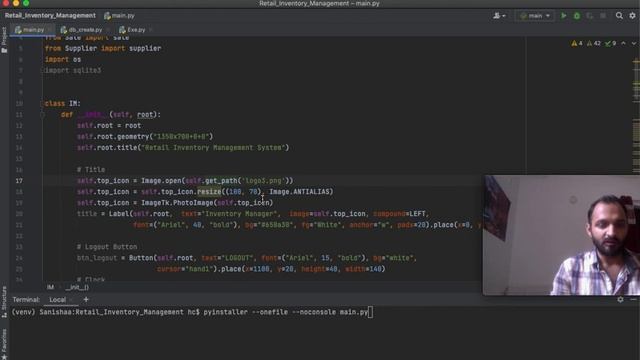Close the Local terminal session tab
Screen dimensions: 640x360
pos(72,300)
